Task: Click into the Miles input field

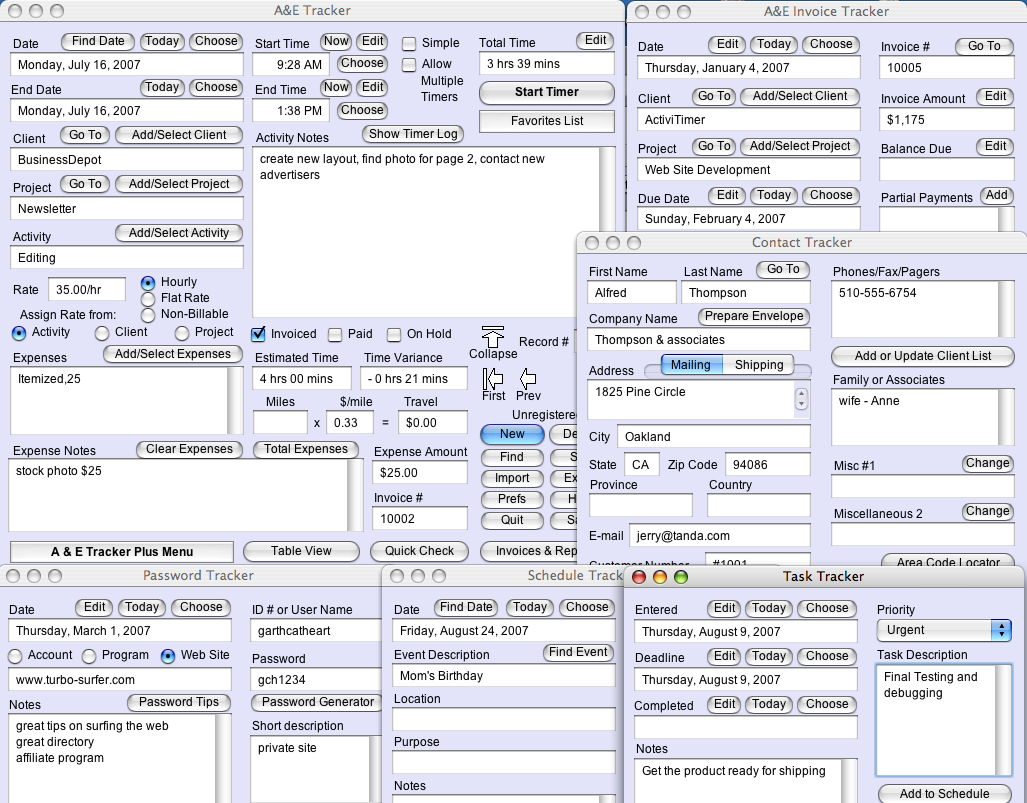Action: tap(280, 423)
